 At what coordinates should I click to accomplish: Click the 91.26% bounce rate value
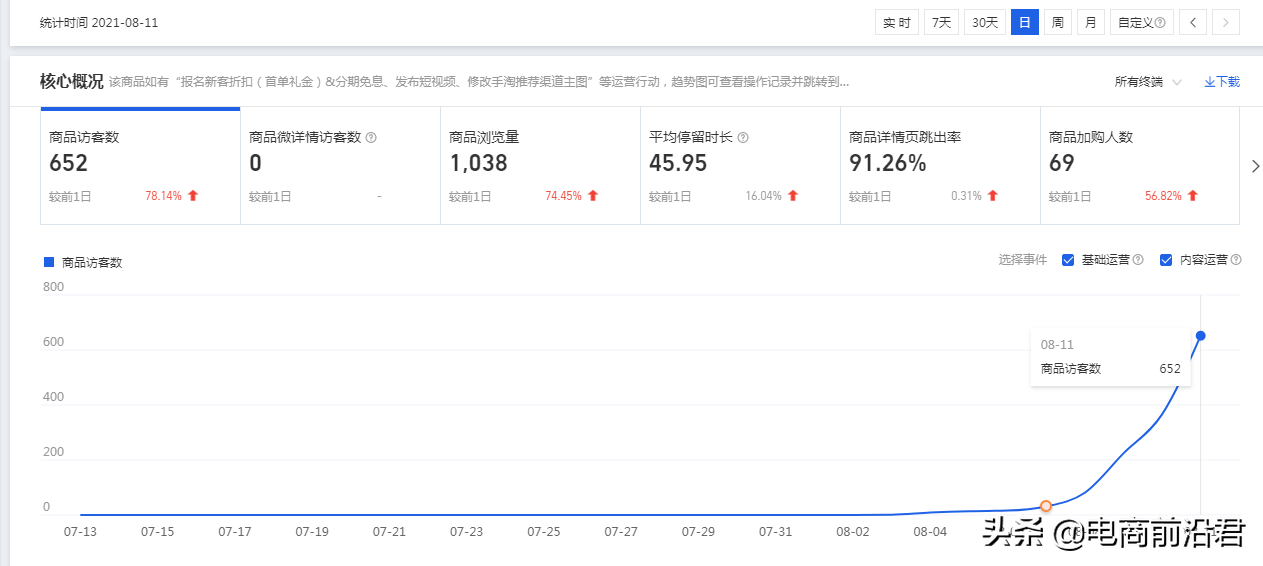pyautogui.click(x=888, y=163)
